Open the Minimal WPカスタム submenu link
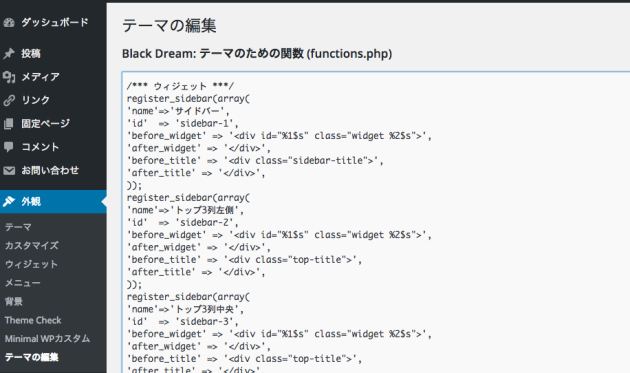Viewport: 630px width, 373px height. coord(47,339)
